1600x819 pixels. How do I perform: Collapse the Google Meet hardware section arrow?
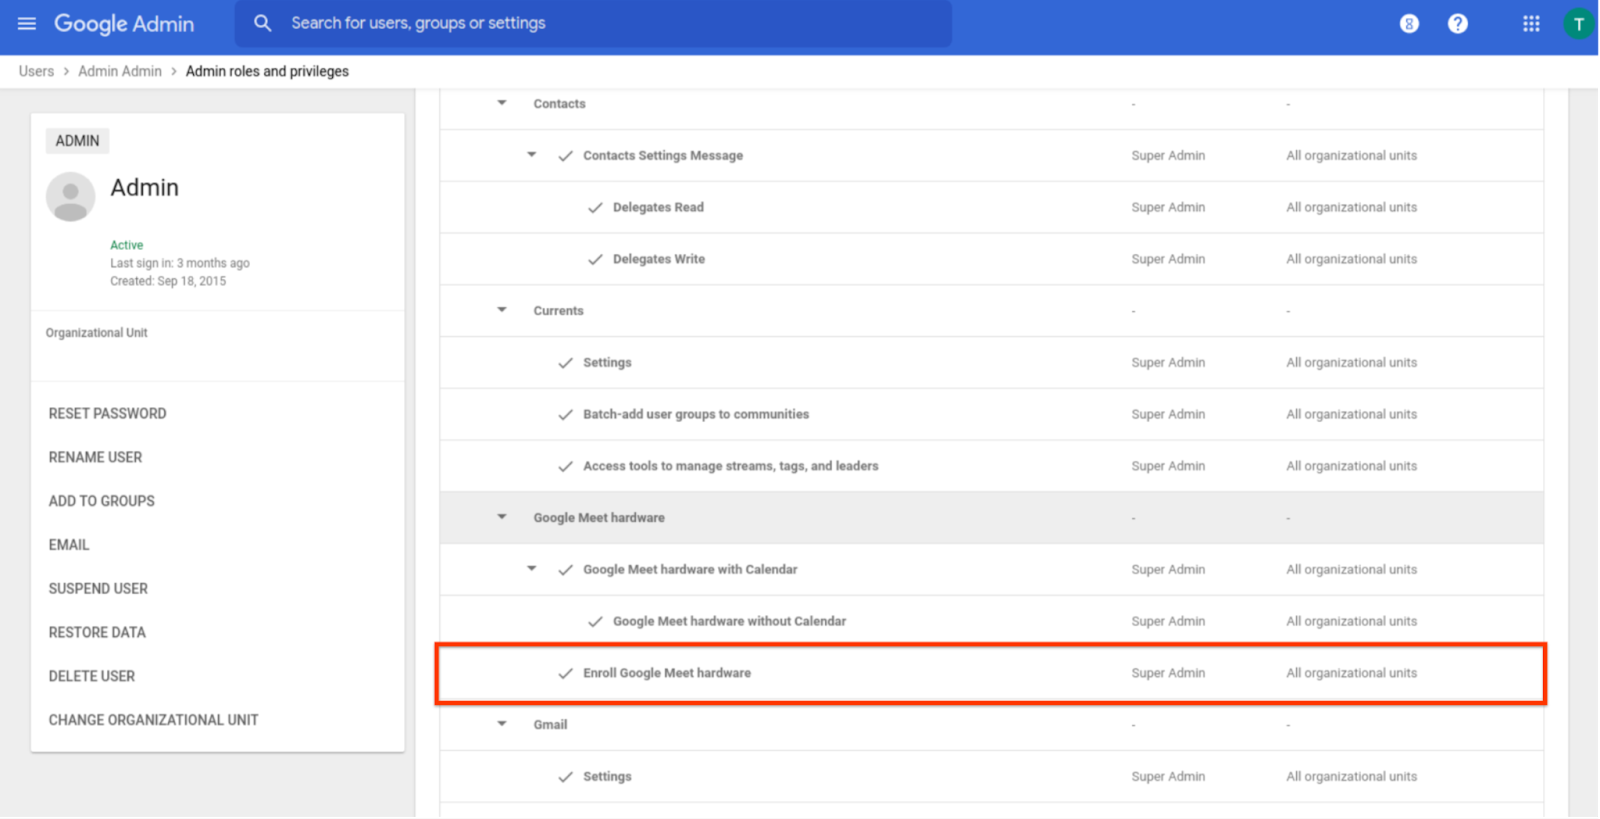tap(502, 517)
